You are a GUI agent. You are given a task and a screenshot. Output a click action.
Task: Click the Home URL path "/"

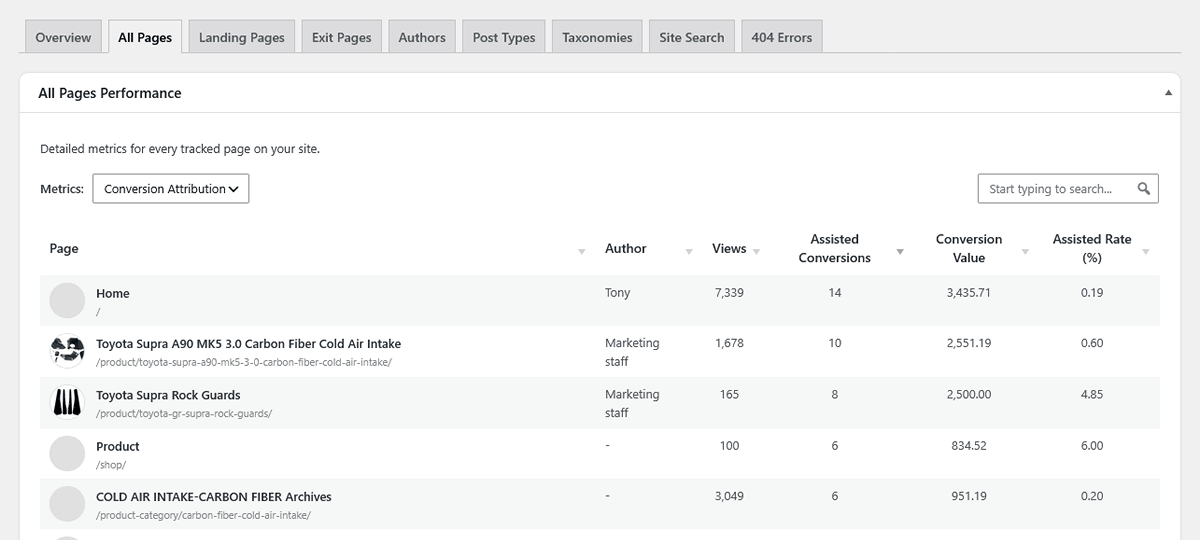(x=98, y=312)
